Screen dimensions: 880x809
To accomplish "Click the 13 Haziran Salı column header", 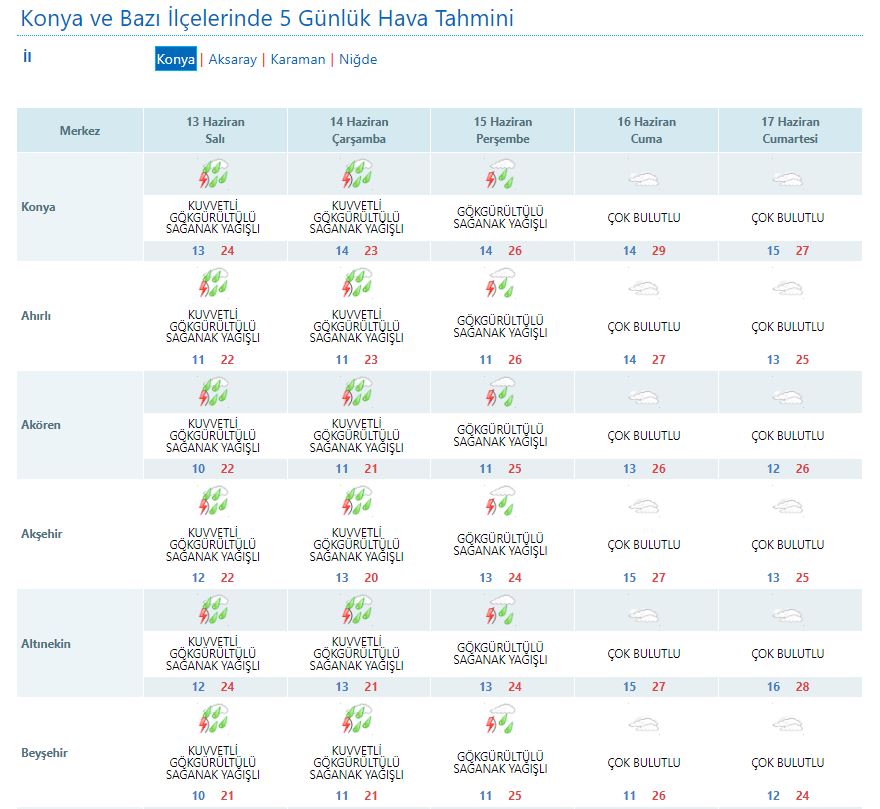I will (x=215, y=131).
